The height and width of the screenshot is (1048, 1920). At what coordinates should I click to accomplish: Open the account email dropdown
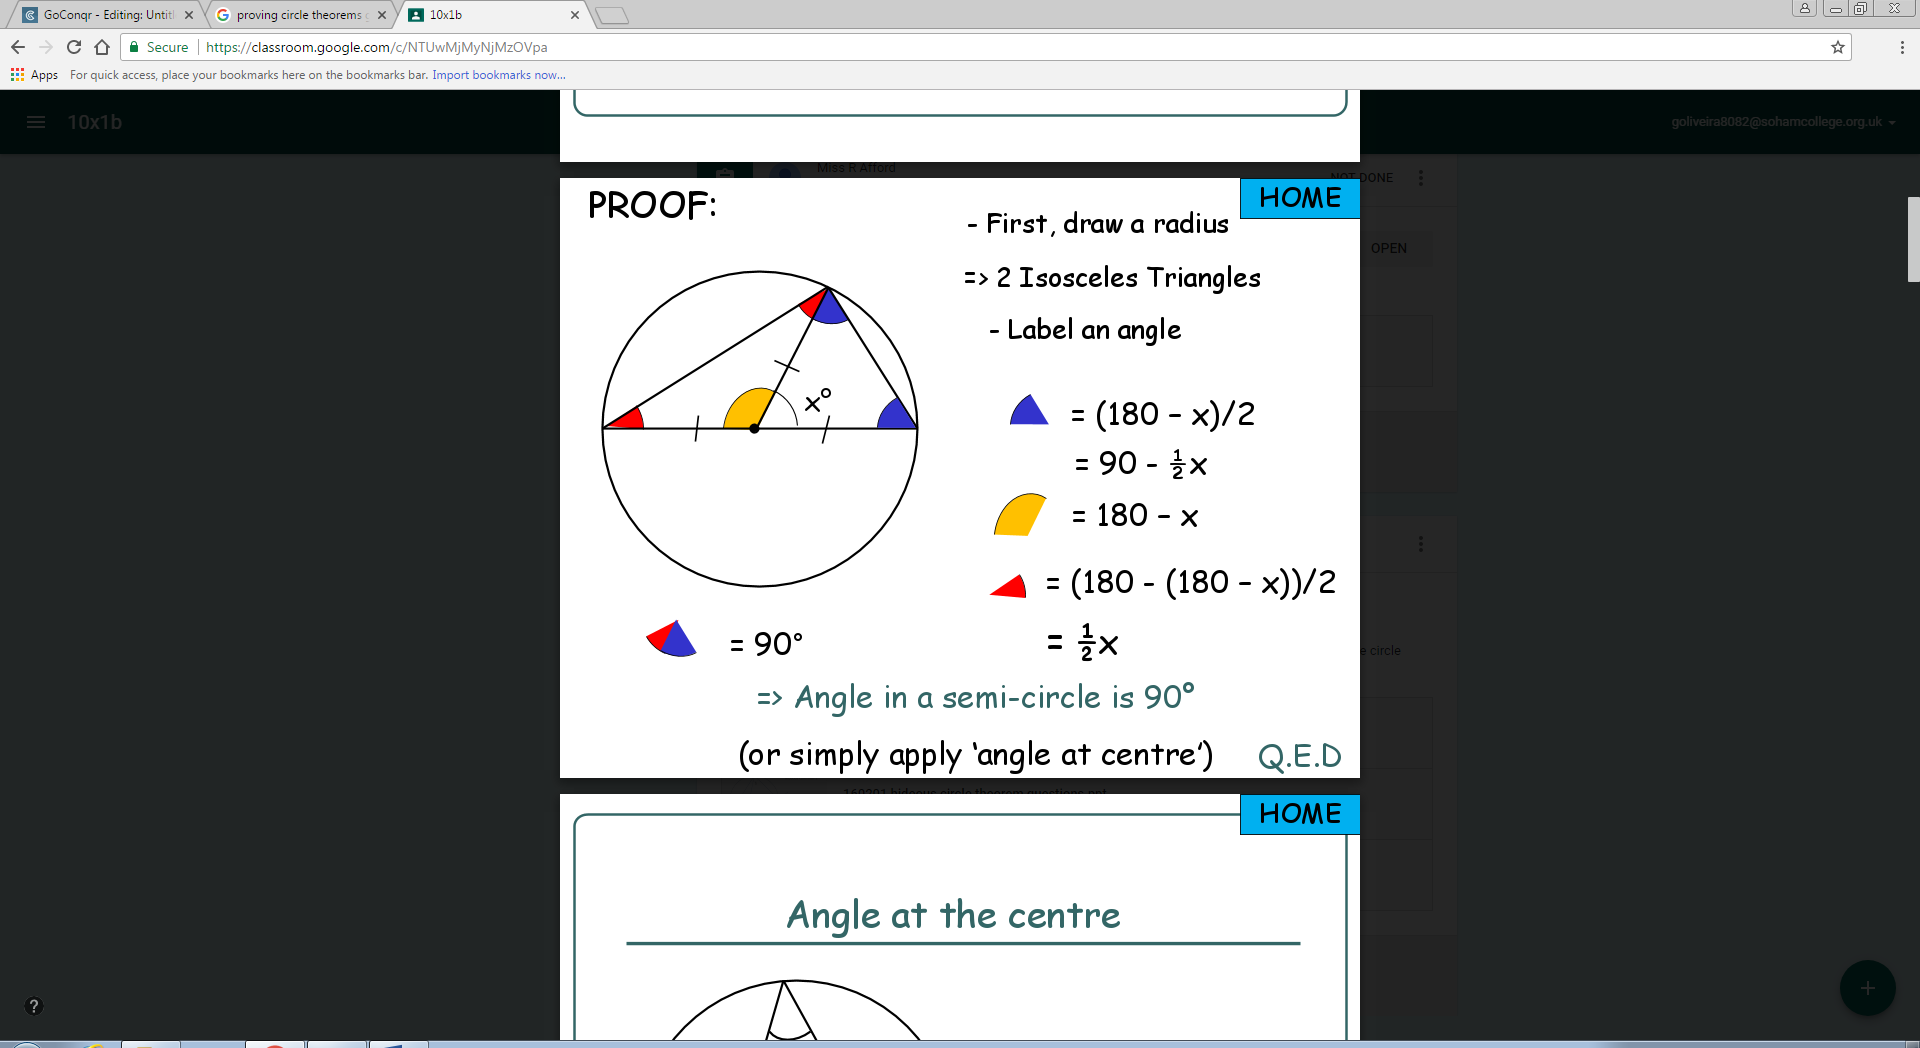(1783, 122)
